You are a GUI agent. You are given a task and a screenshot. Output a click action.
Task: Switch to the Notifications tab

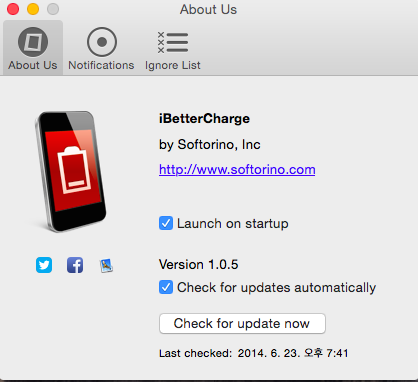pyautogui.click(x=101, y=49)
